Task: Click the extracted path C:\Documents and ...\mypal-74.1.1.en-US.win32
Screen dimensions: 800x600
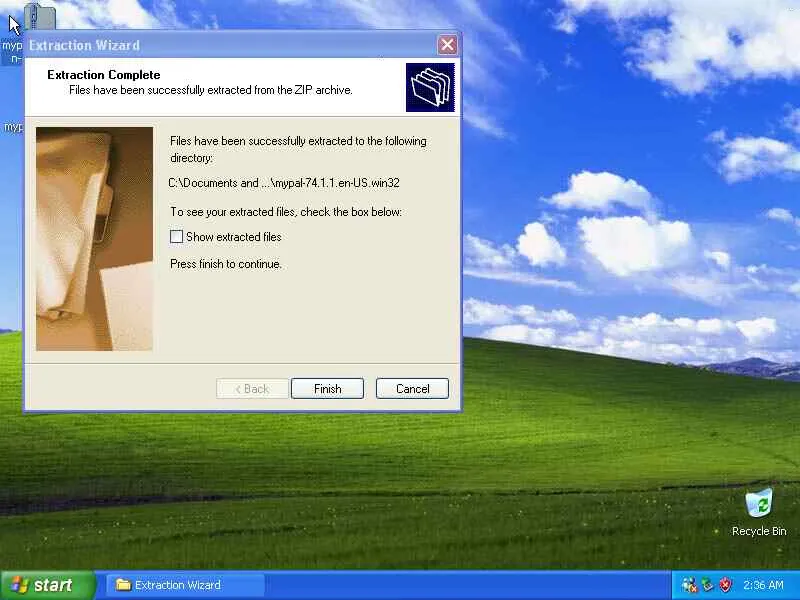Action: click(284, 183)
